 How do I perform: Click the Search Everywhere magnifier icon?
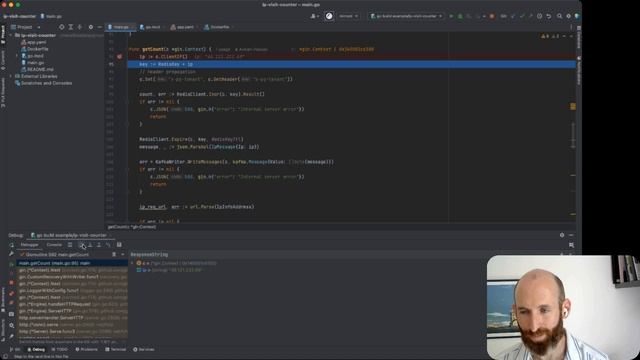tap(560, 16)
